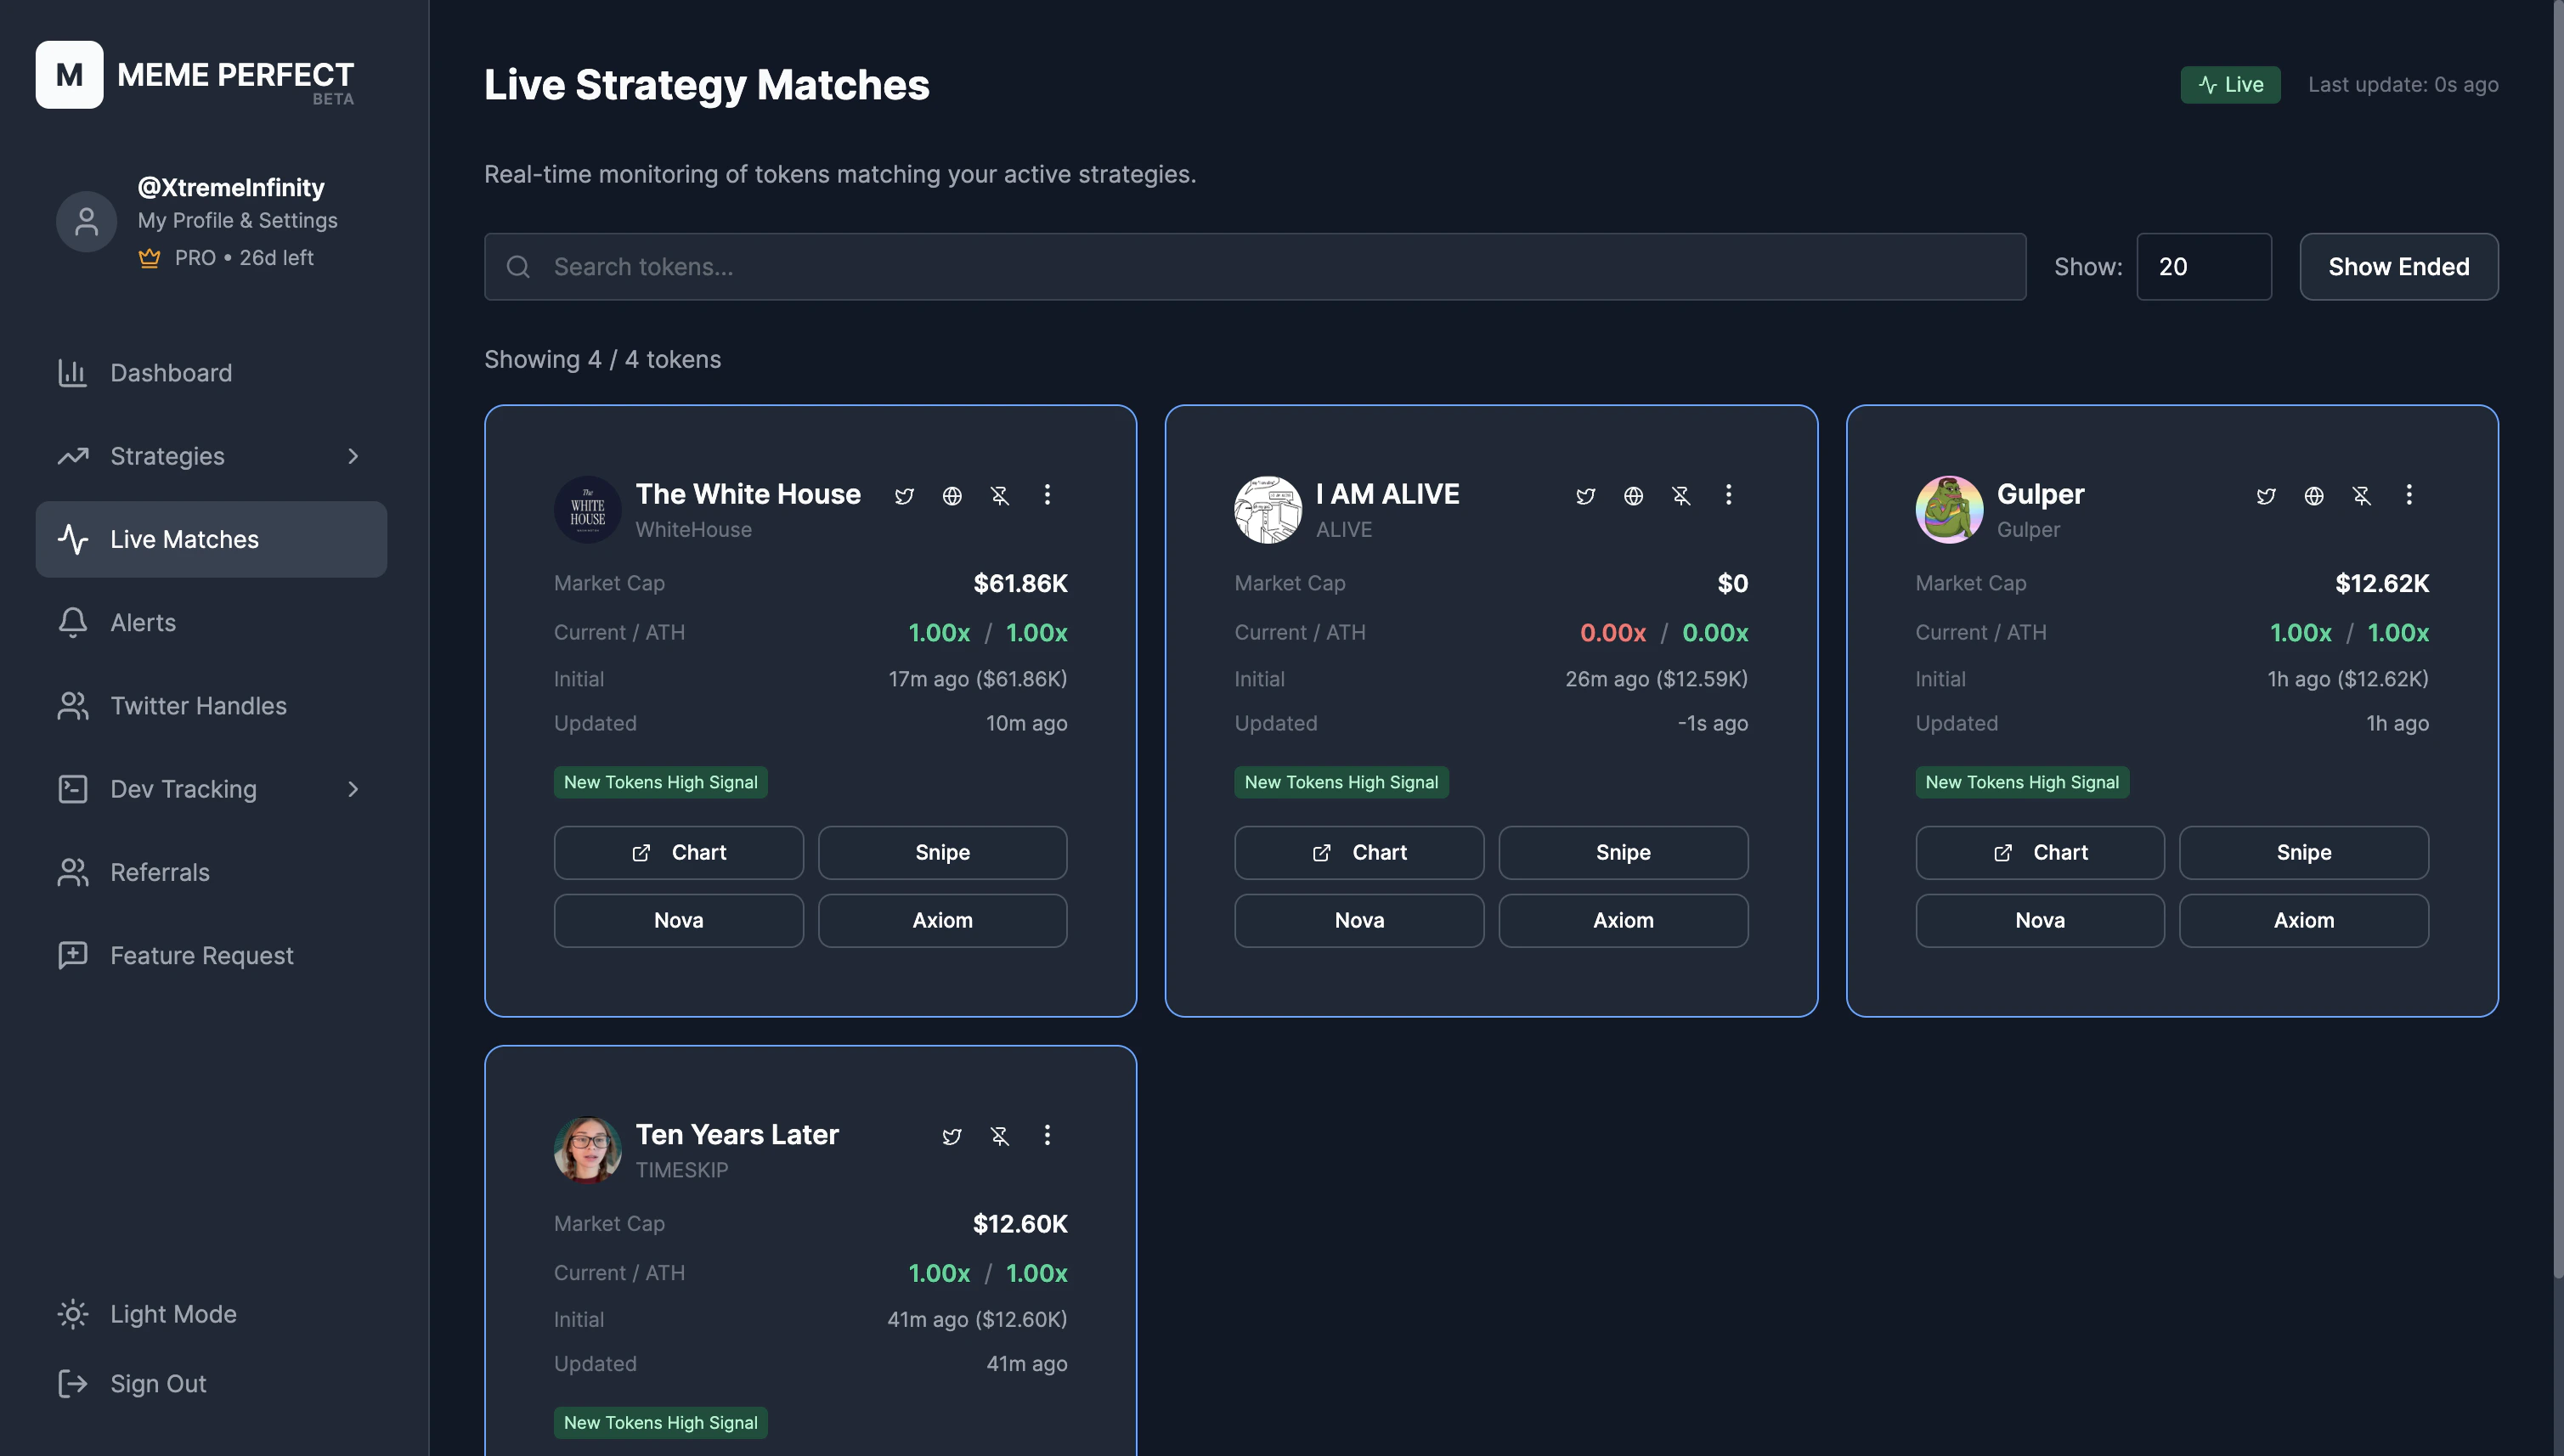Click the Meme Perfect M logo
2564x1456 pixels.
coord(69,75)
